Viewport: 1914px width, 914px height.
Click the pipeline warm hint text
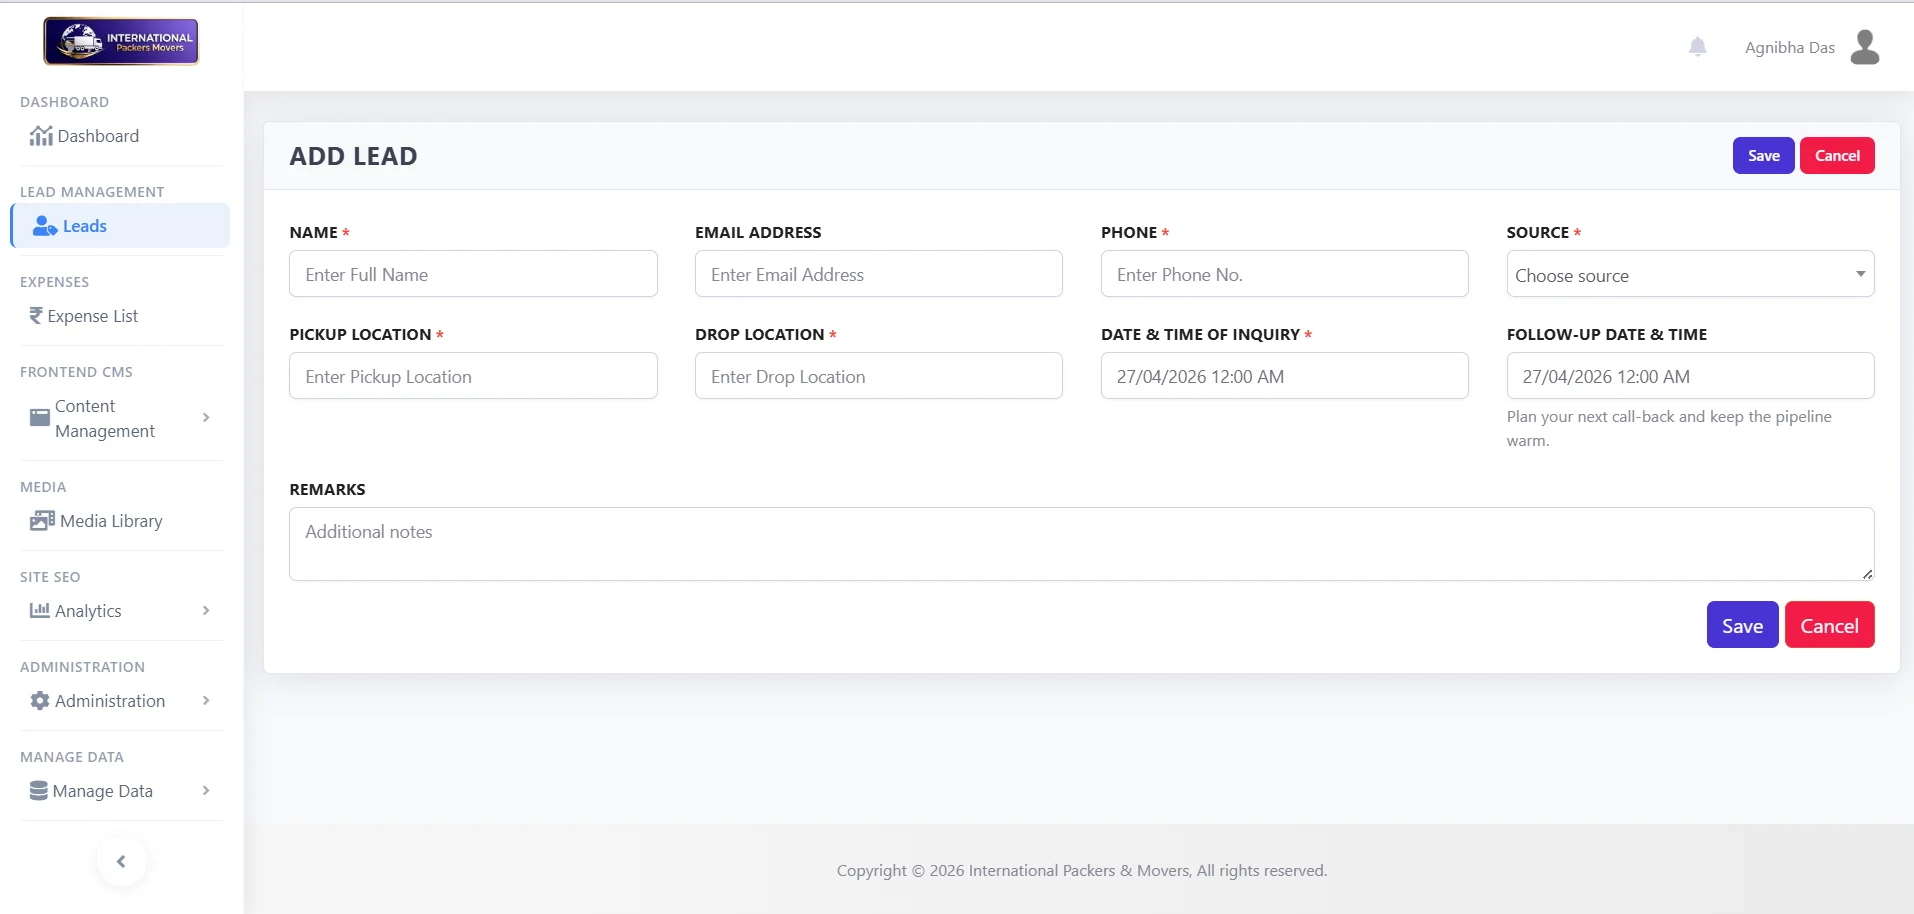(x=1669, y=428)
